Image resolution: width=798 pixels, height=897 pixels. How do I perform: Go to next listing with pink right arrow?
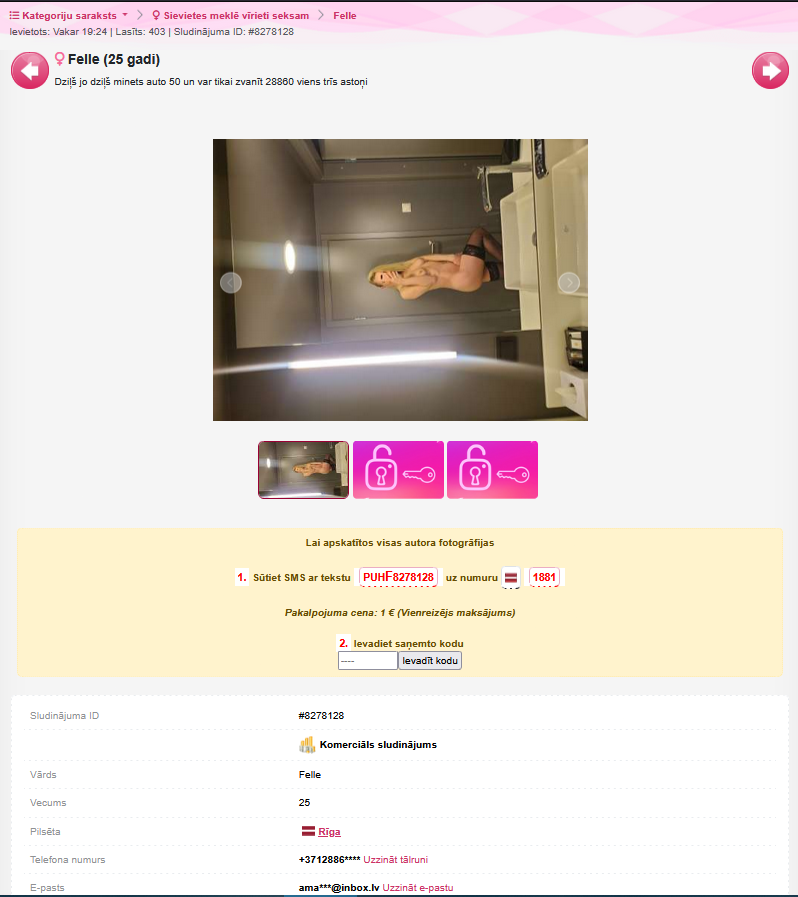click(770, 70)
